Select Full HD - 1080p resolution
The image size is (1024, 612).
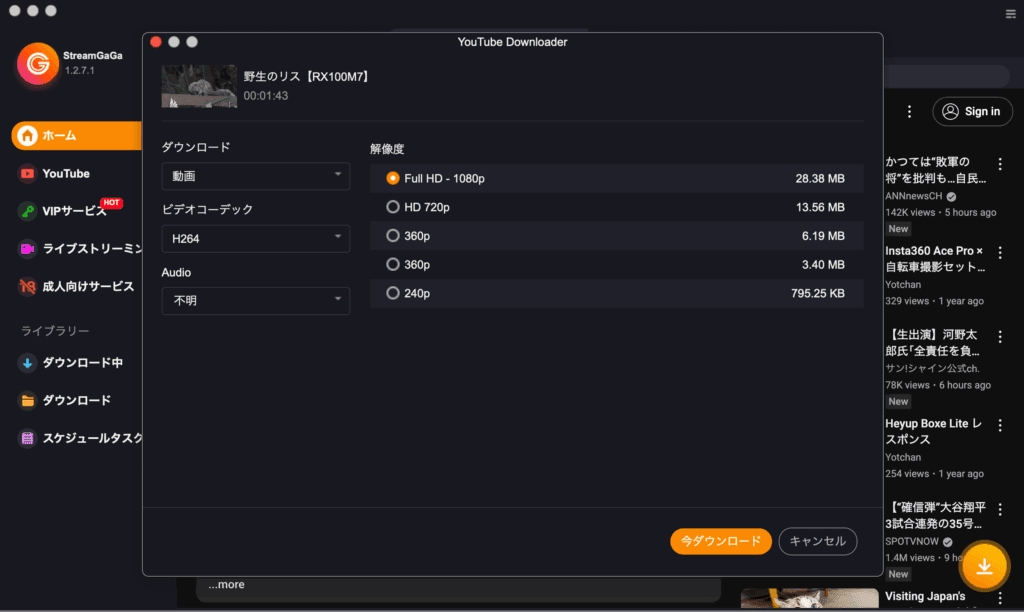click(616, 178)
